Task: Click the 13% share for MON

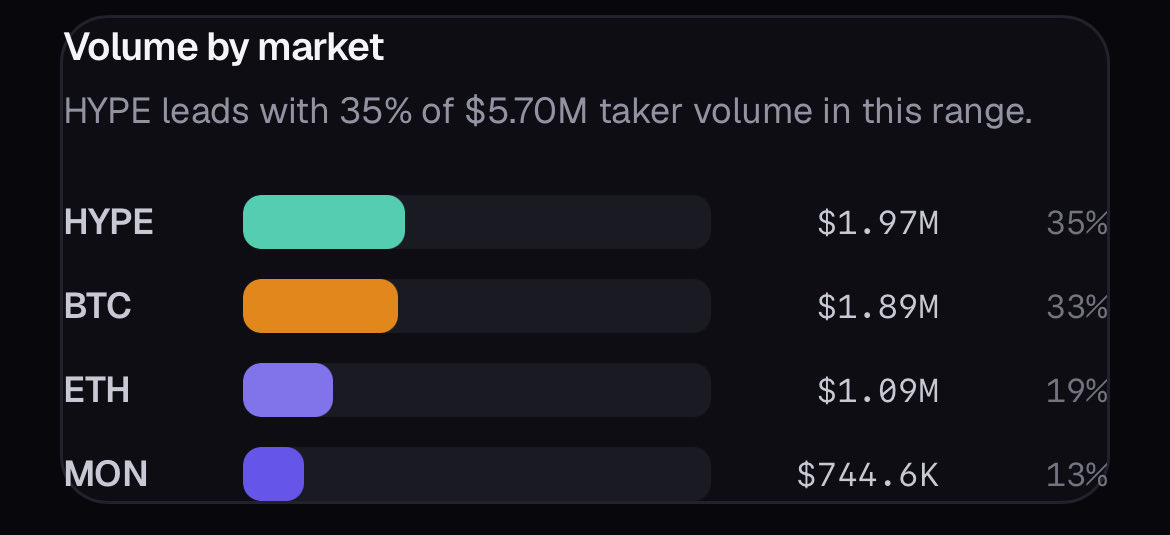Action: pyautogui.click(x=1077, y=475)
